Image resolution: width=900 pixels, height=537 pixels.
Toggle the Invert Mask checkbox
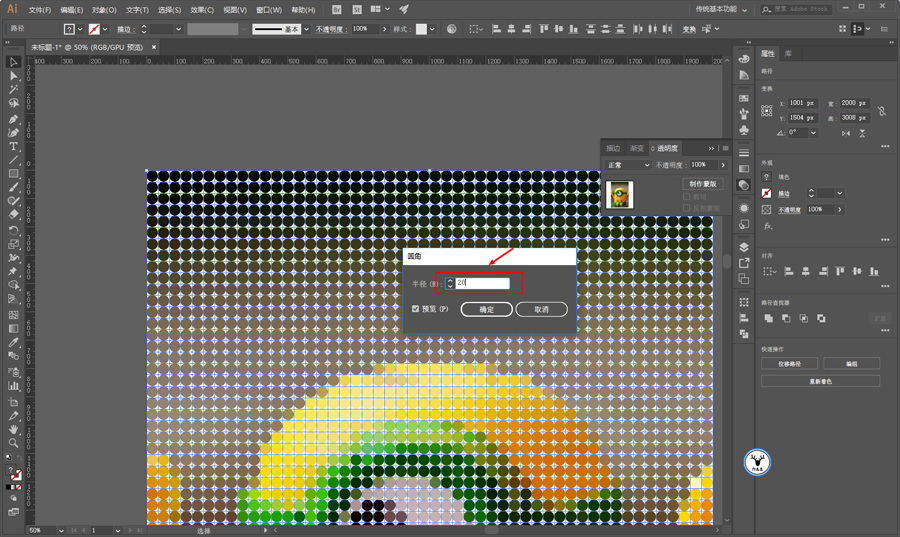pyautogui.click(x=686, y=208)
